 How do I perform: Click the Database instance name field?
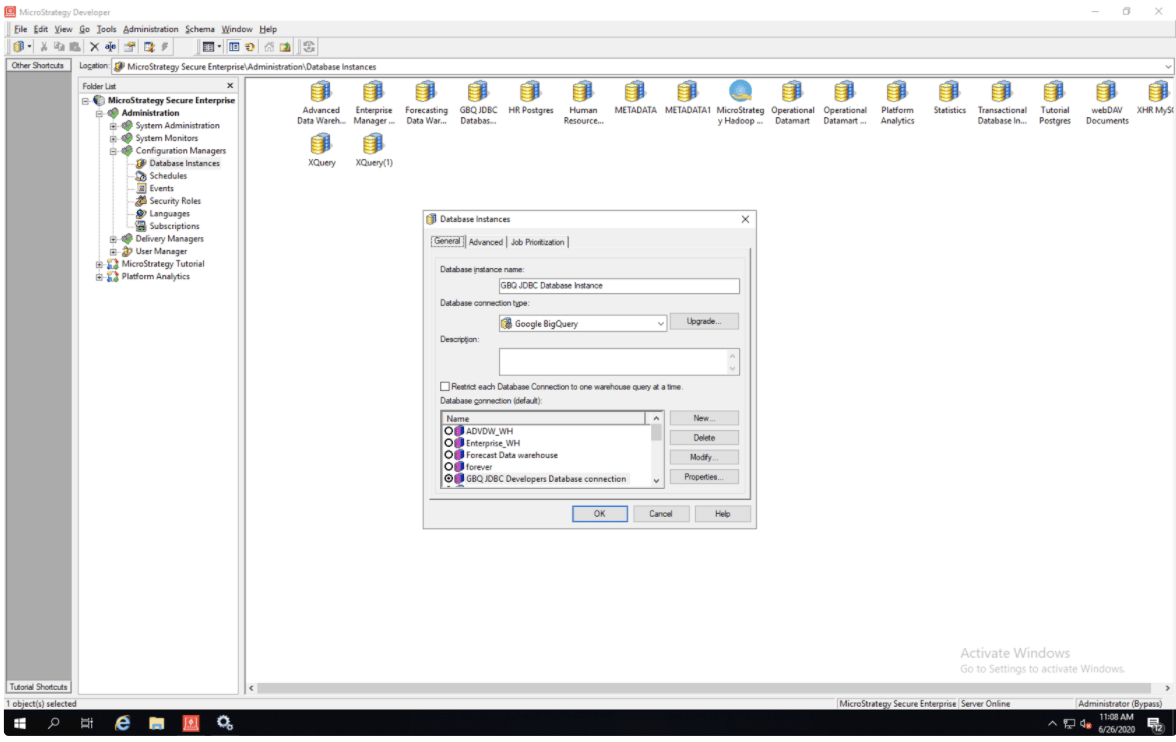tap(619, 285)
